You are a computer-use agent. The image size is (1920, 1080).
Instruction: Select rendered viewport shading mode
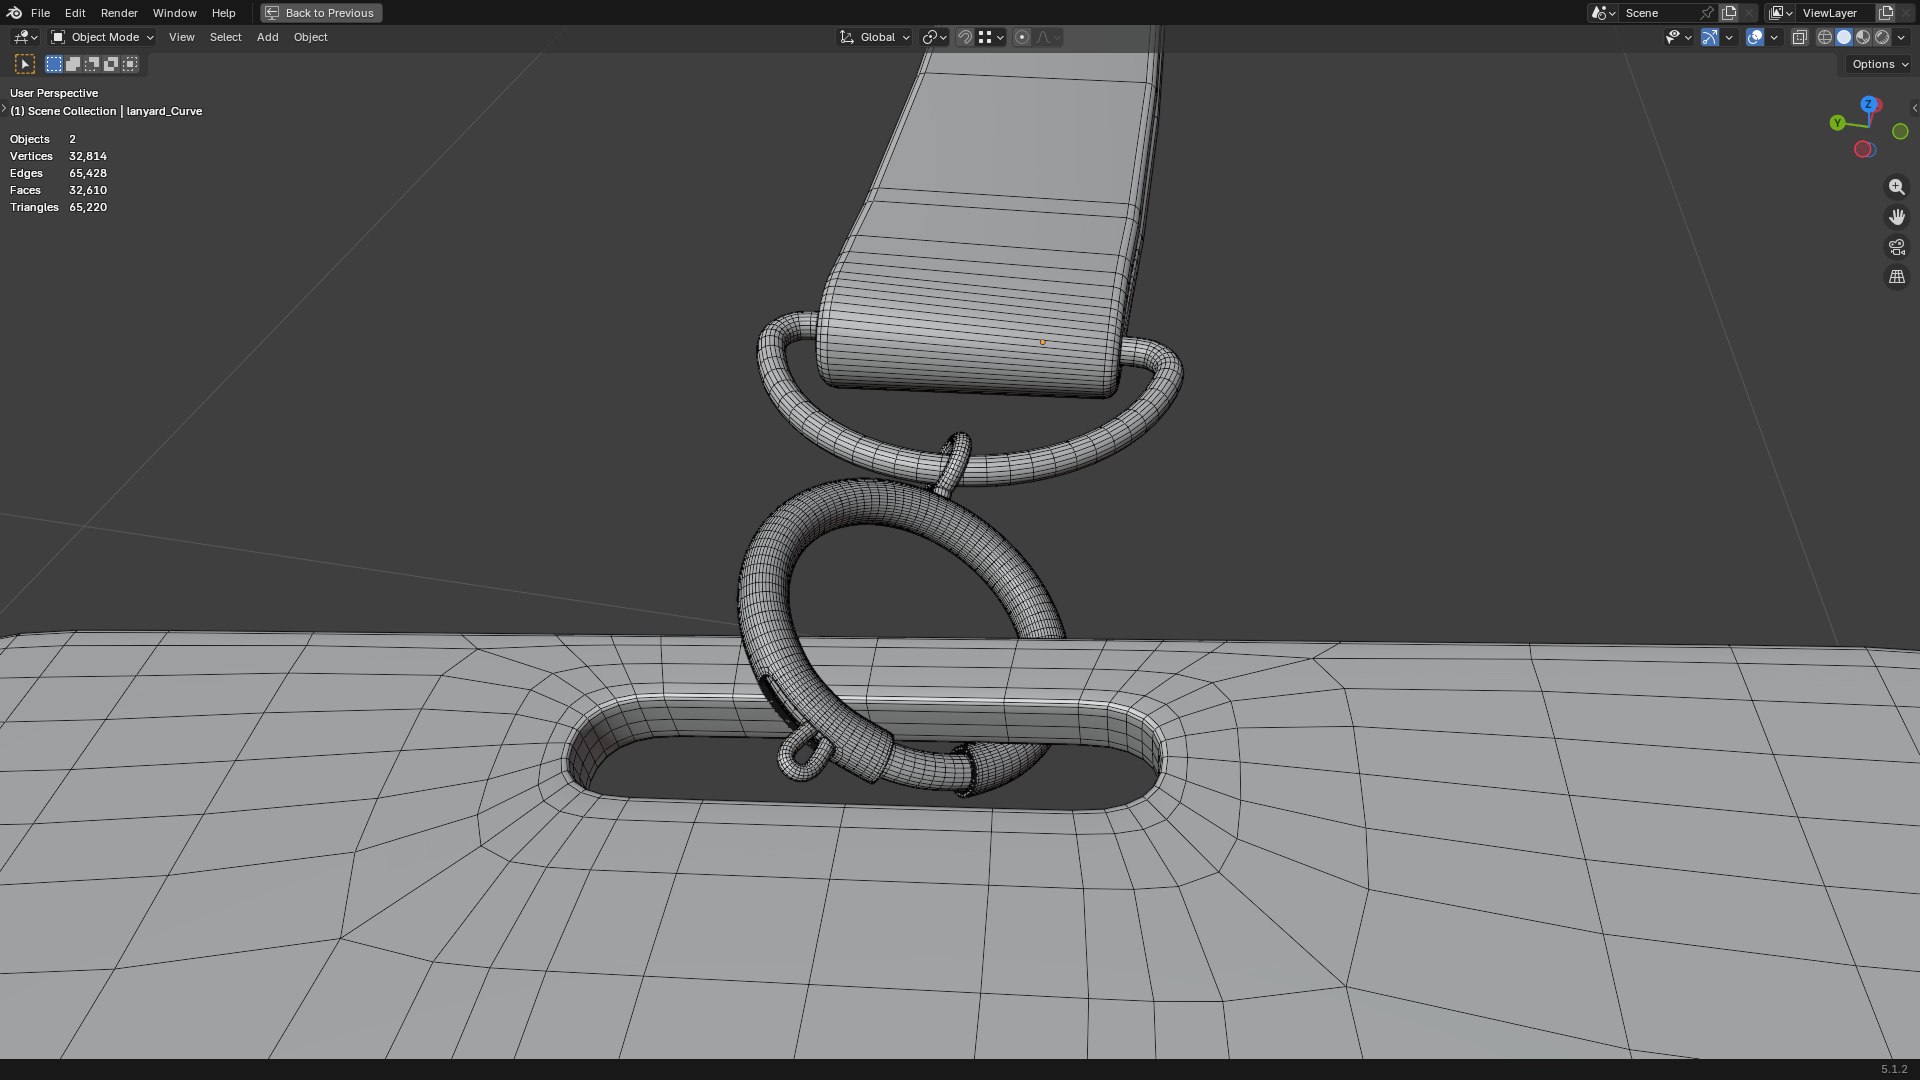coord(1882,37)
